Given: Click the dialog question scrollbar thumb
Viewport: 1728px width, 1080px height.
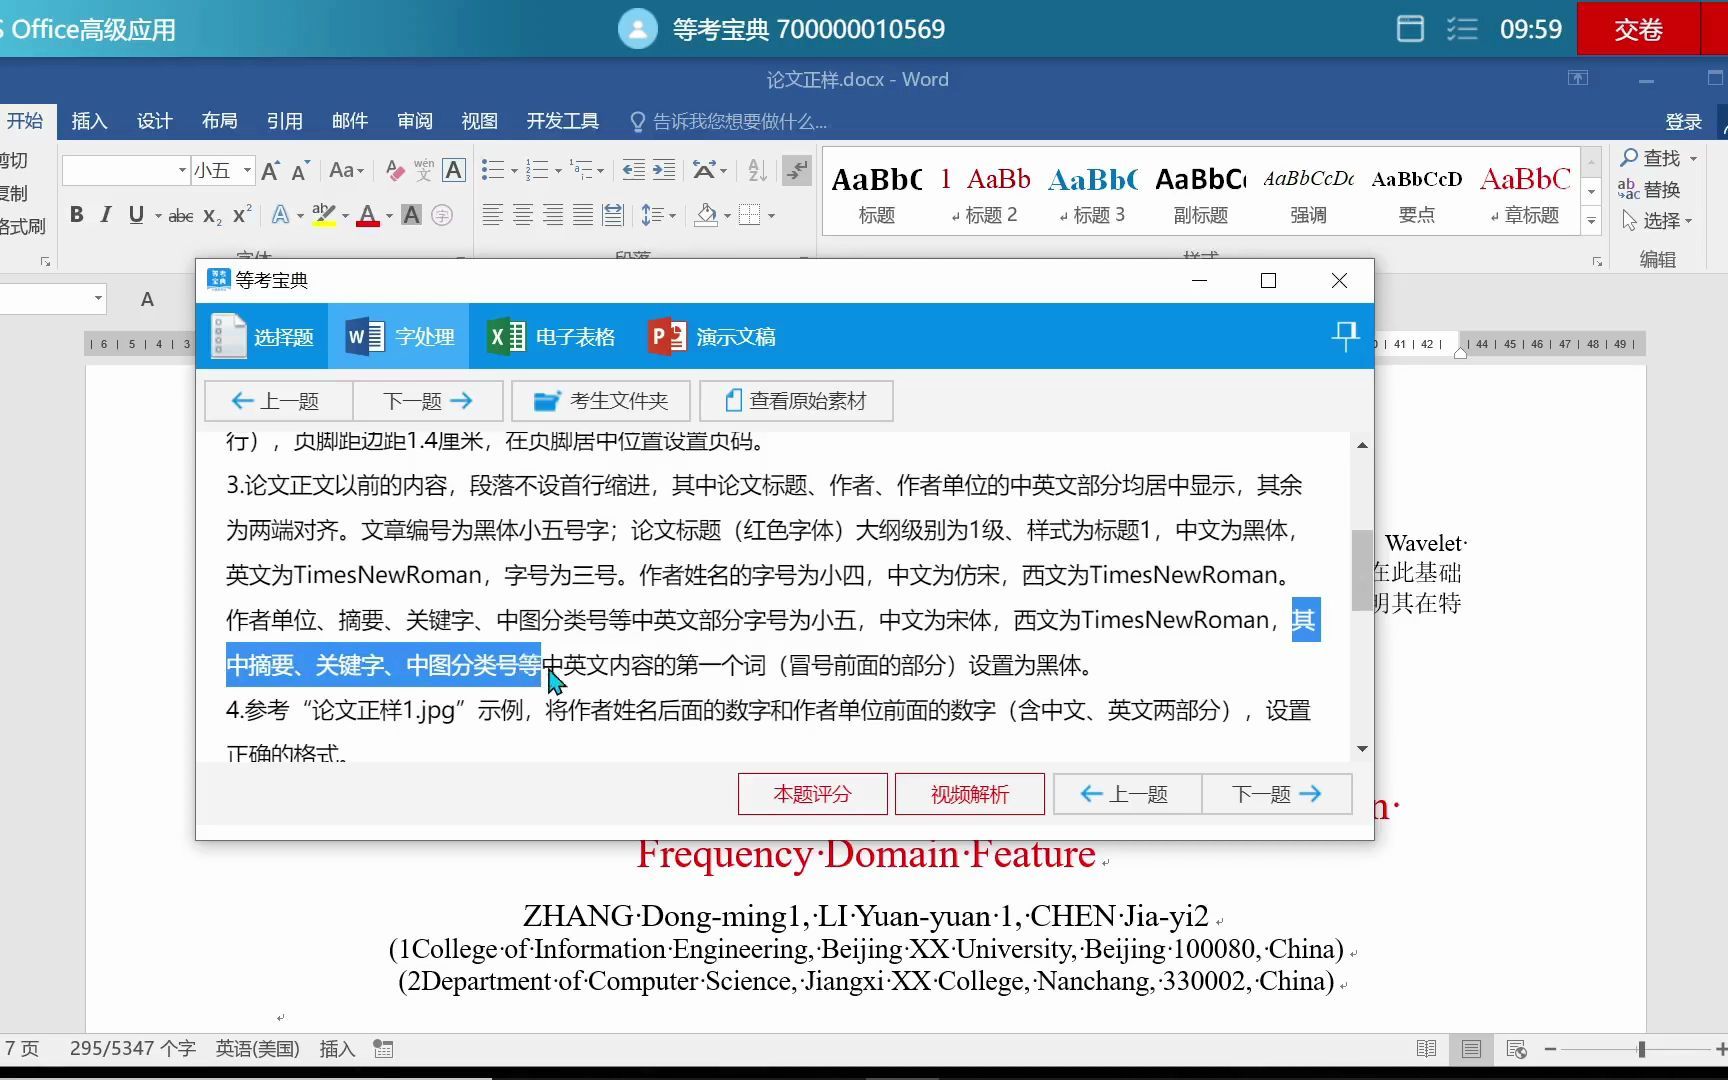Looking at the screenshot, I should [x=1361, y=569].
